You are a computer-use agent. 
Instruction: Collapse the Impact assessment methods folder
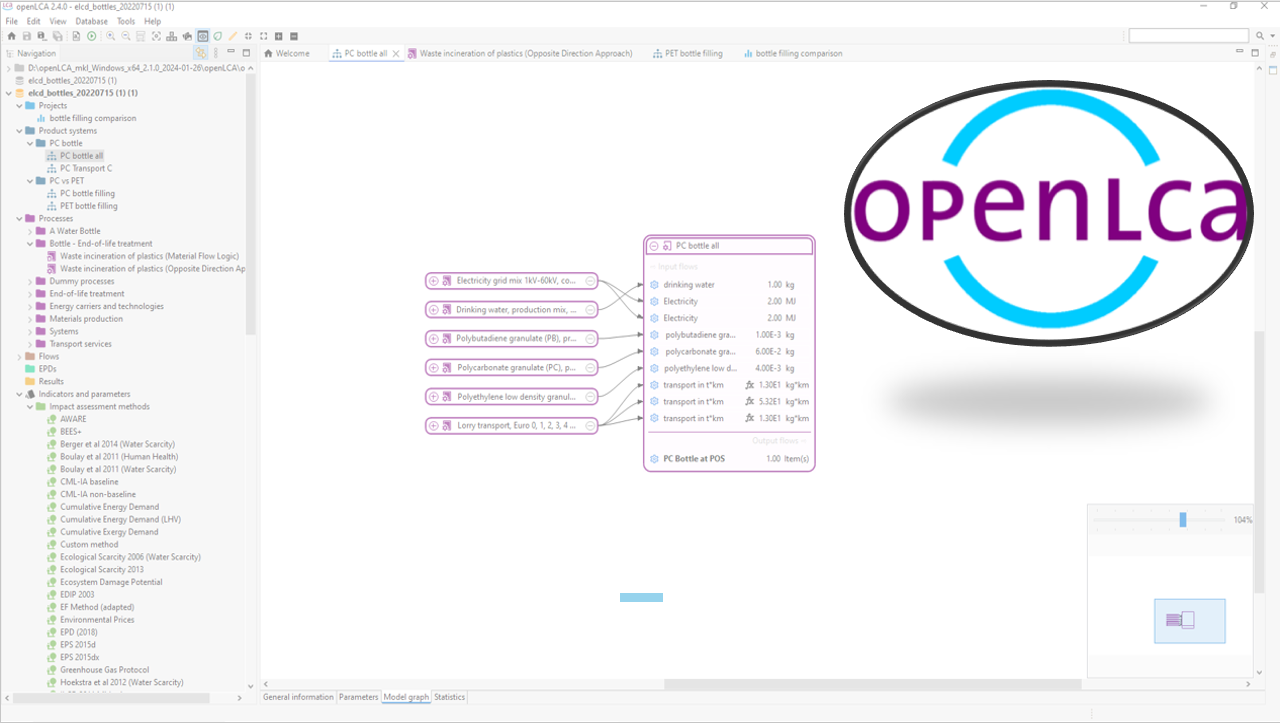point(30,407)
